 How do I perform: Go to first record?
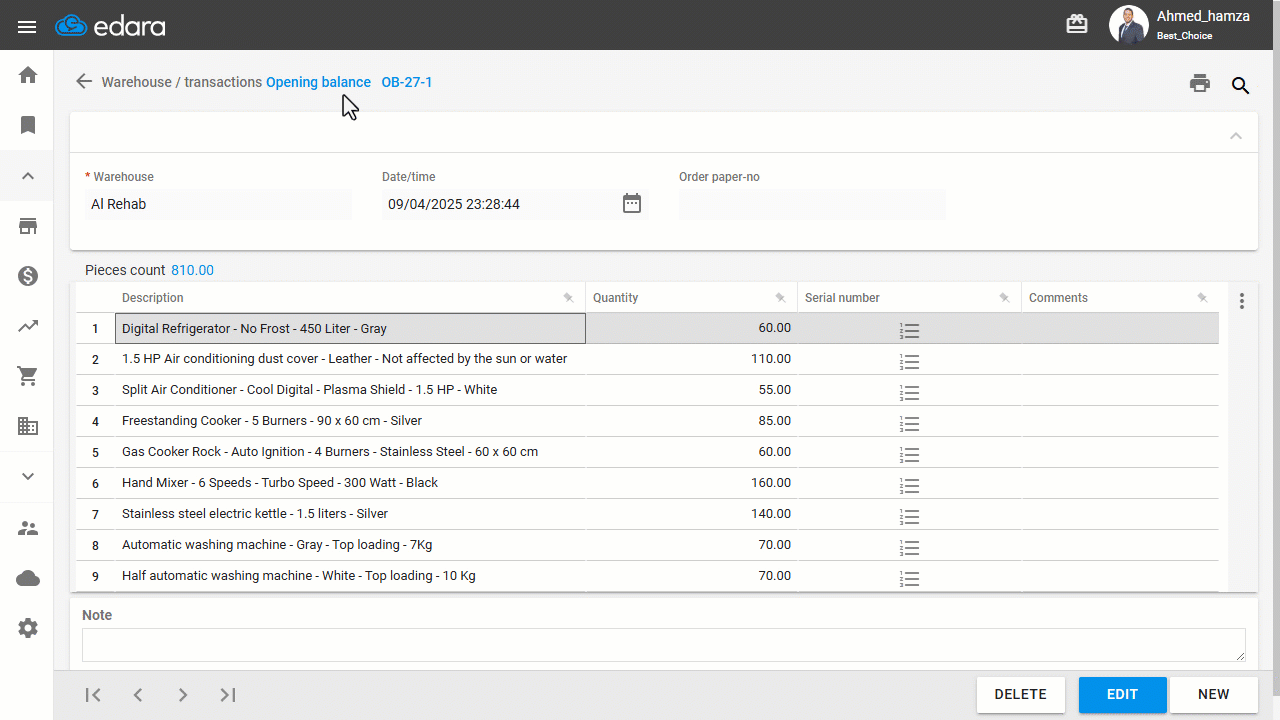click(93, 695)
